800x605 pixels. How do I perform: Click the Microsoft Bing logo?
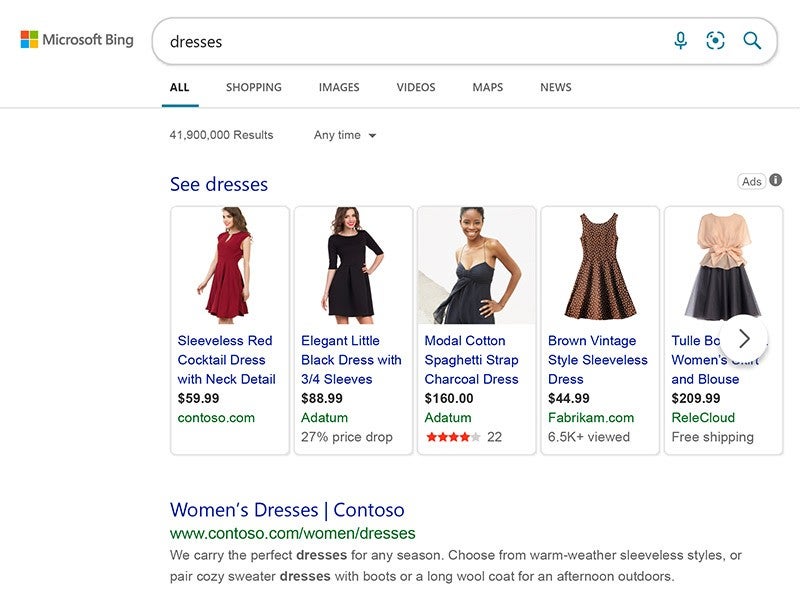77,40
